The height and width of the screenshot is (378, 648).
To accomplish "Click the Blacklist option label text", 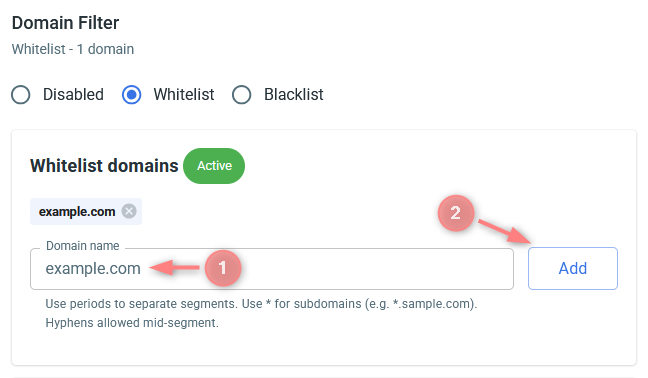I will (x=294, y=95).
